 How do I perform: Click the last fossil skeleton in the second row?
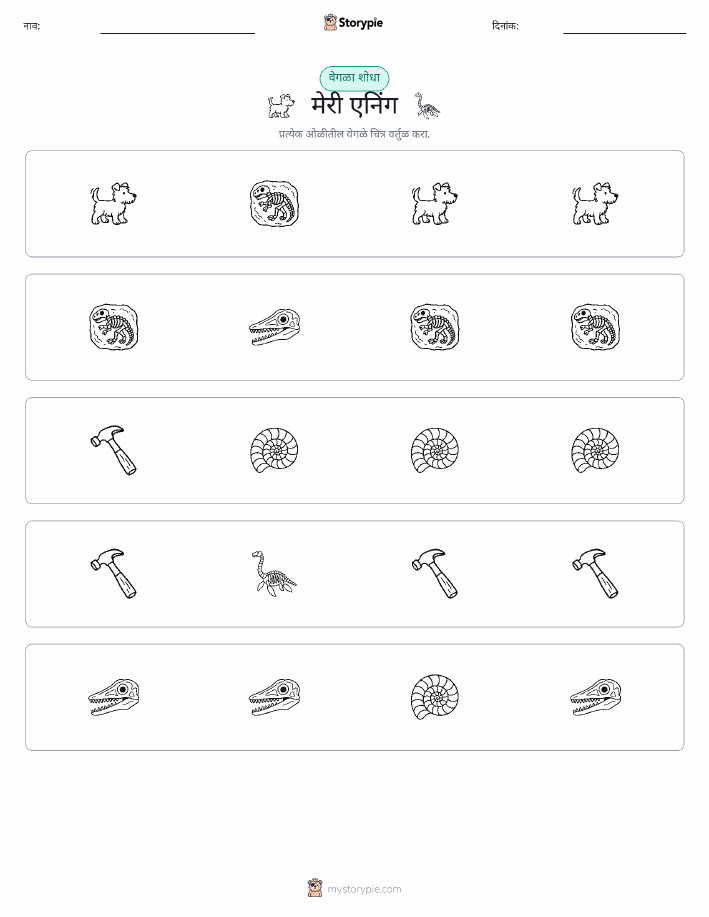coord(595,327)
